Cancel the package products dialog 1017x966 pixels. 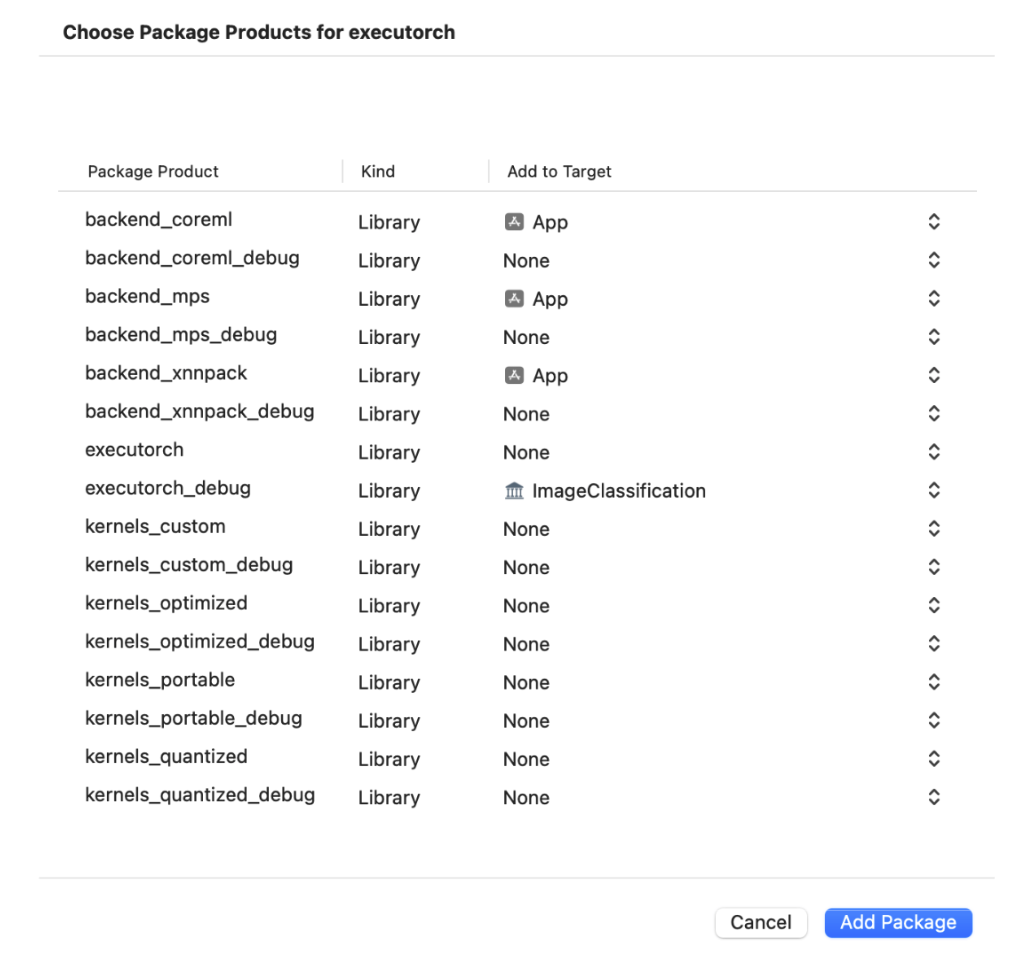(760, 923)
